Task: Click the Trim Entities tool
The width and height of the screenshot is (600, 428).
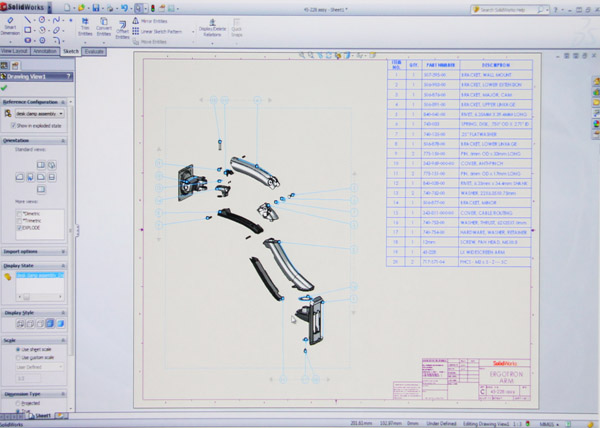Action: pos(85,27)
